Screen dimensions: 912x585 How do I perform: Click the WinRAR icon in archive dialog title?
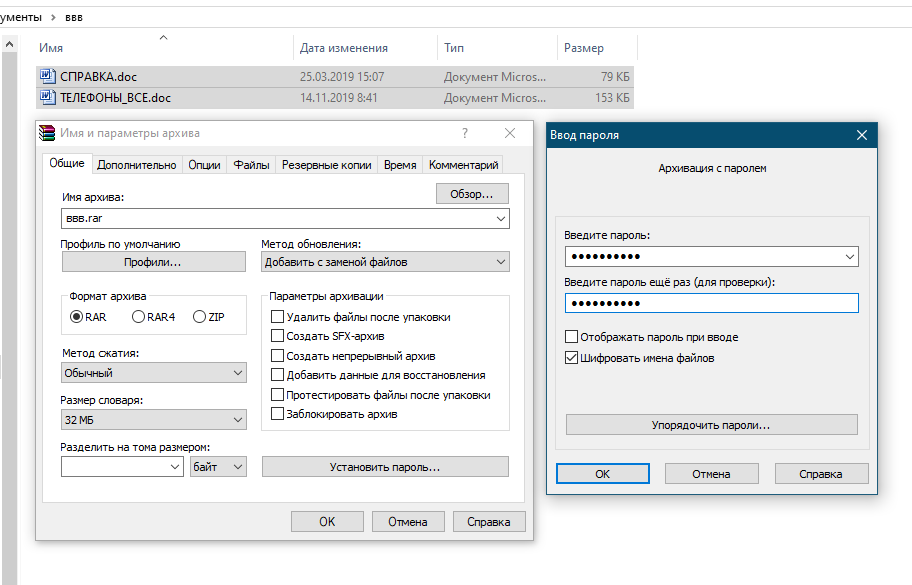pos(47,133)
